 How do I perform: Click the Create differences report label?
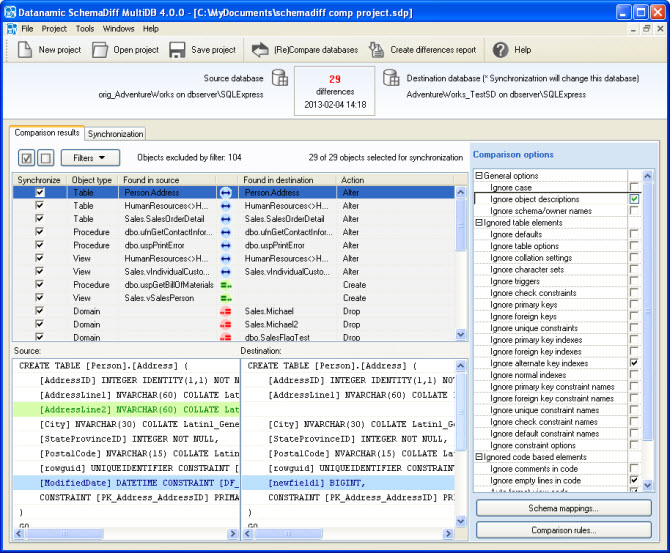tap(433, 50)
